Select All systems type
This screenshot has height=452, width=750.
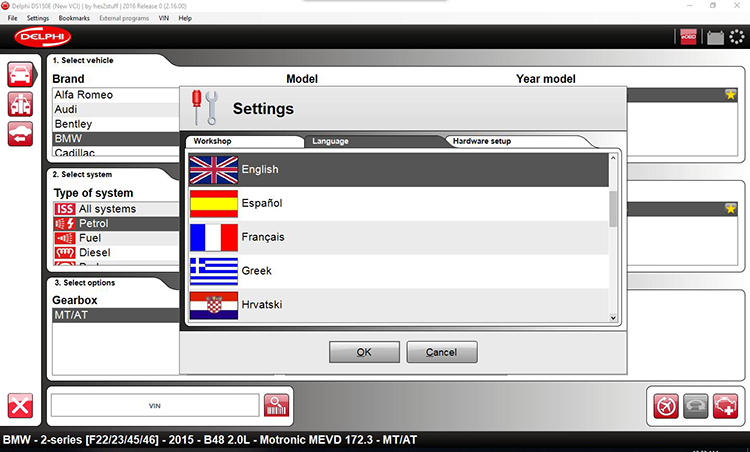(116, 209)
